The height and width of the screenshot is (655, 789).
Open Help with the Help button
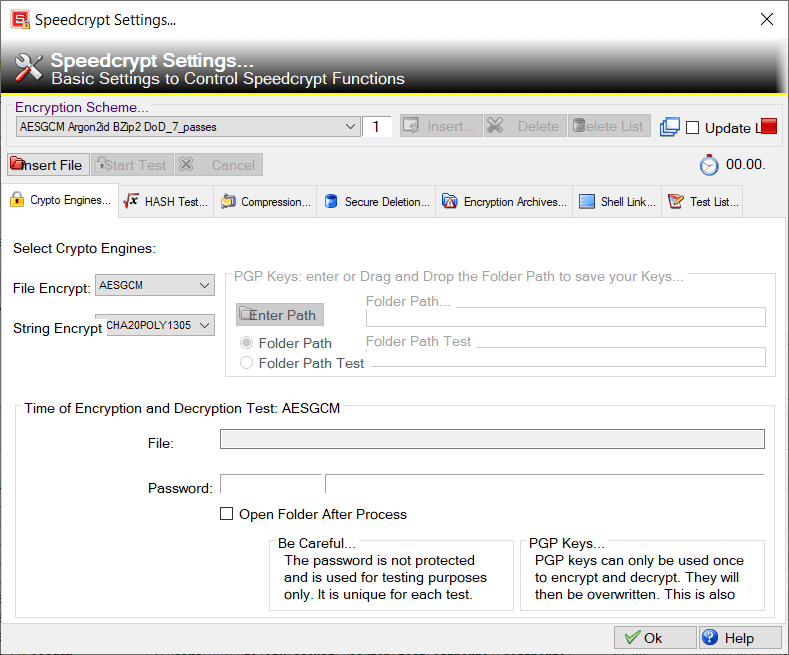740,638
